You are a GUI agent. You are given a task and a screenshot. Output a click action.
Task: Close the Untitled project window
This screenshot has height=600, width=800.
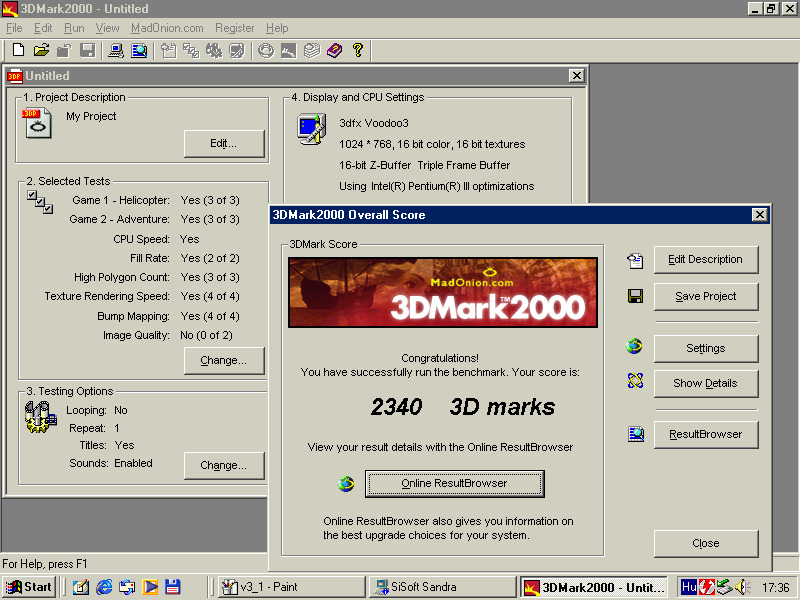pos(577,76)
